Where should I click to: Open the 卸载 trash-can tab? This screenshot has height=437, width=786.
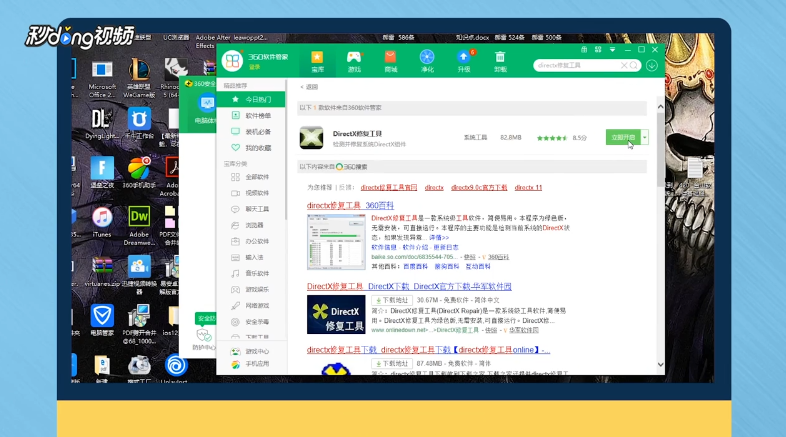(x=500, y=62)
